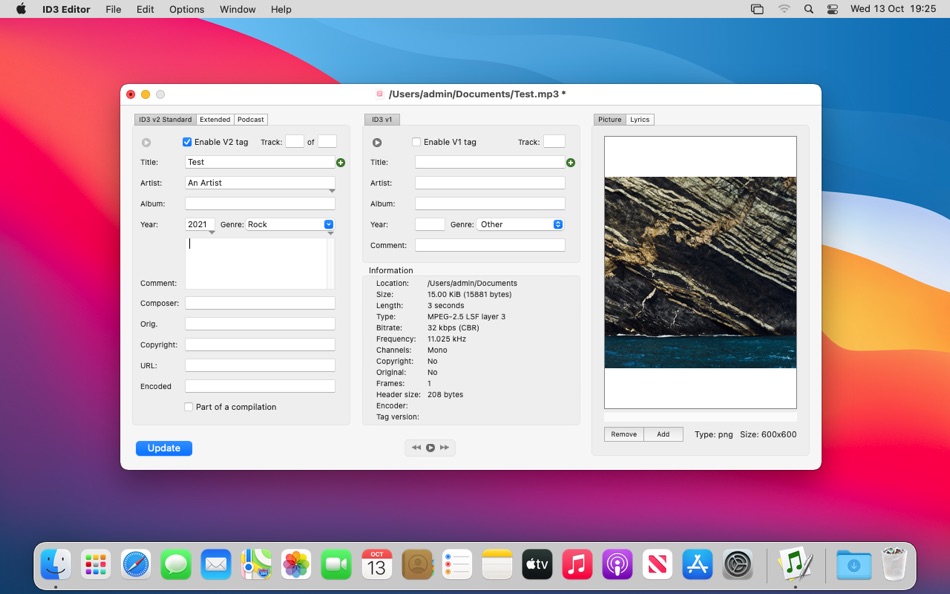This screenshot has height=594, width=950.
Task: Enable the V1 tag checkbox
Action: click(417, 142)
